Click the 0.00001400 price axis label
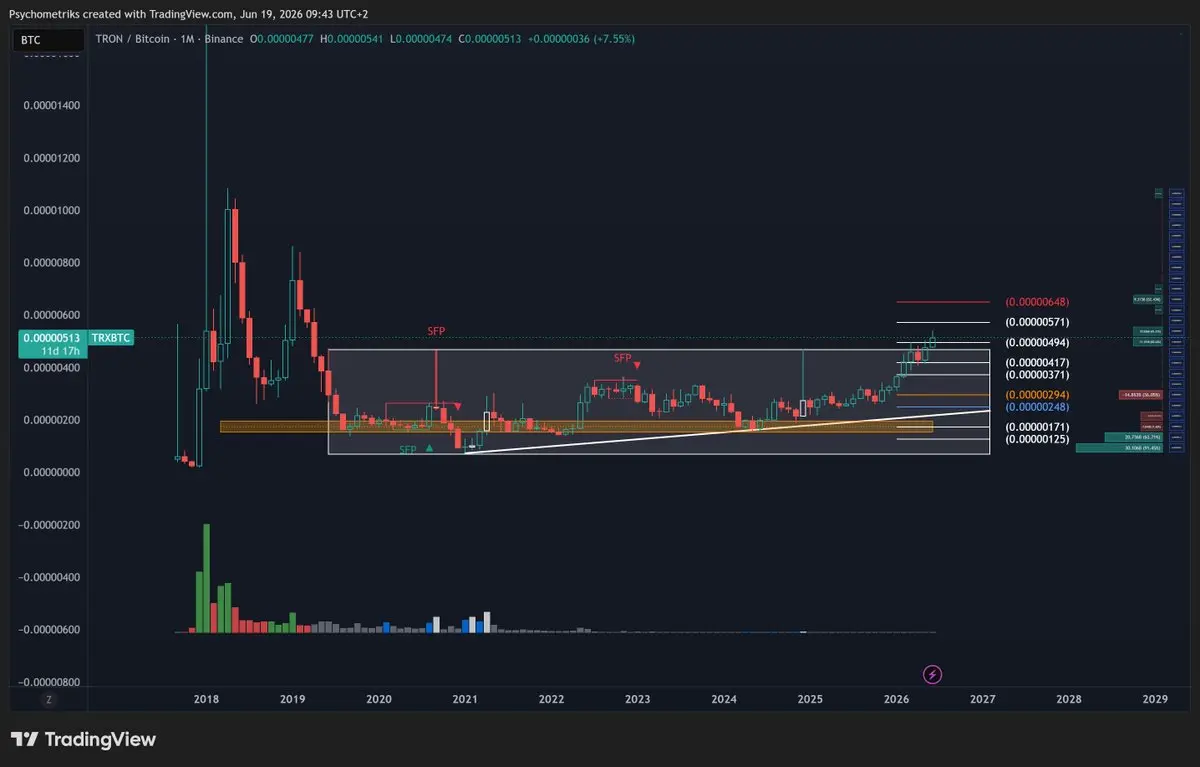Image resolution: width=1200 pixels, height=767 pixels. coord(52,105)
